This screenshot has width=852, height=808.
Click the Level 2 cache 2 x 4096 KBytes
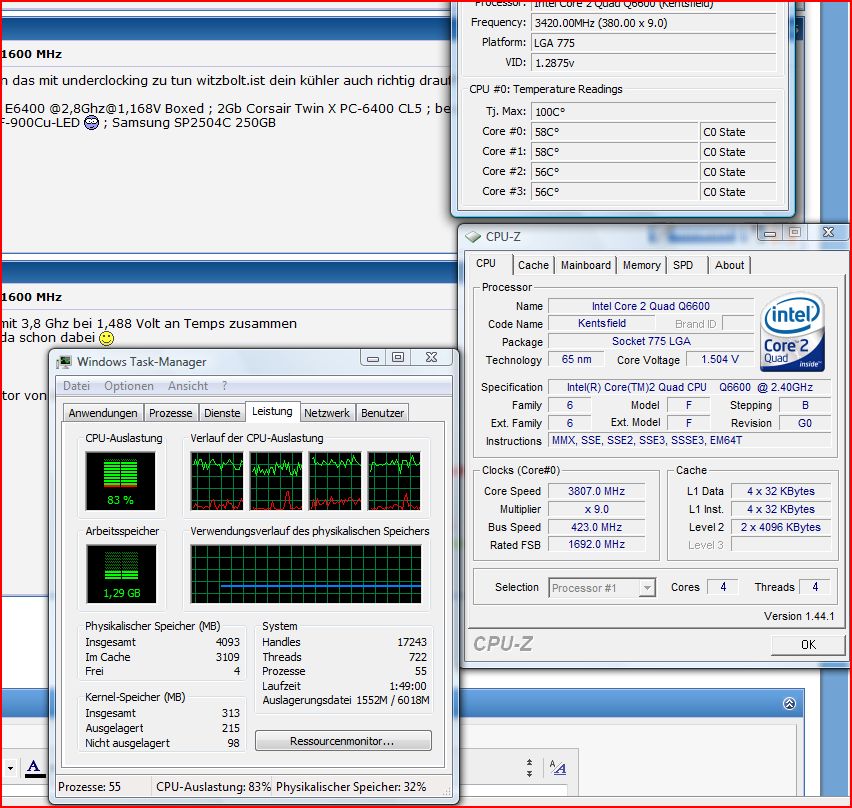click(x=780, y=527)
